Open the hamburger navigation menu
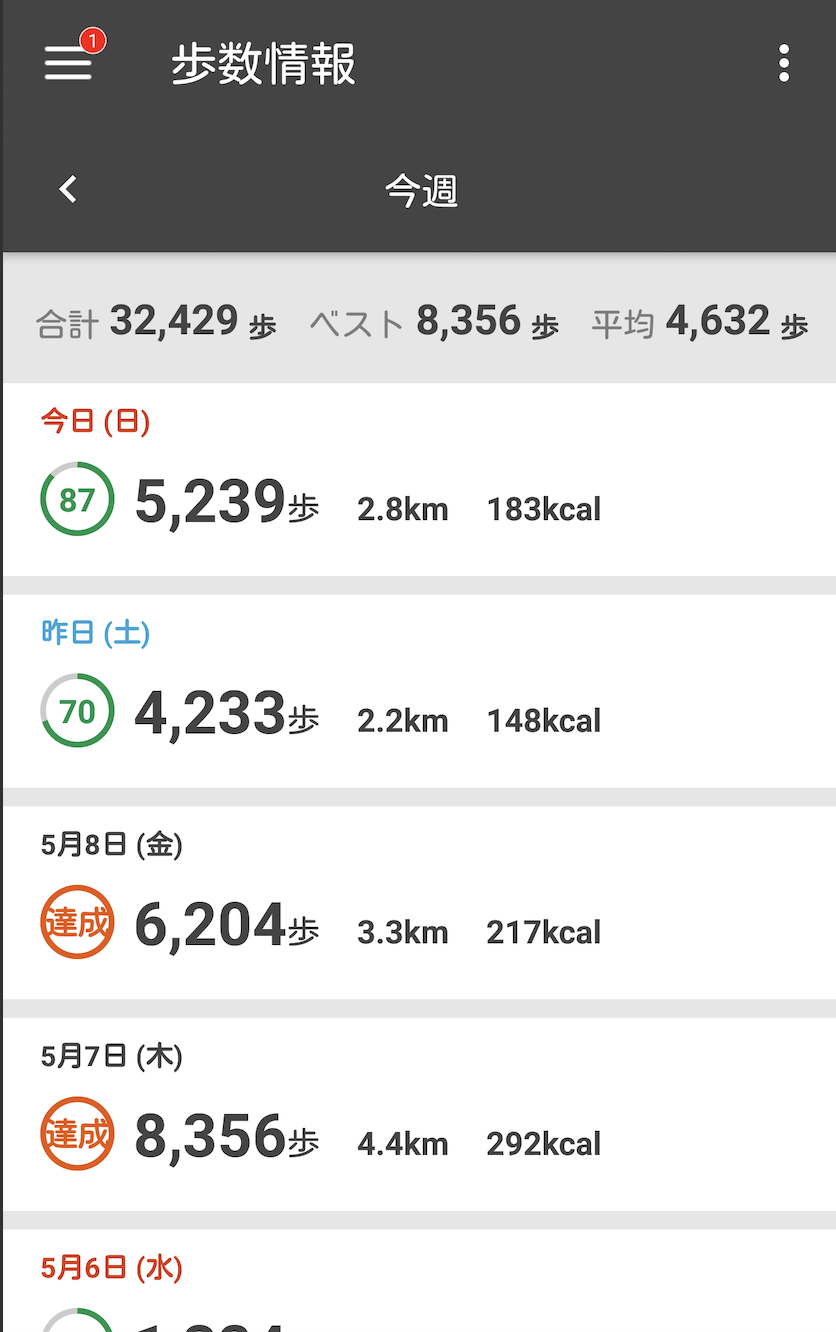This screenshot has height=1332, width=836. (x=68, y=64)
